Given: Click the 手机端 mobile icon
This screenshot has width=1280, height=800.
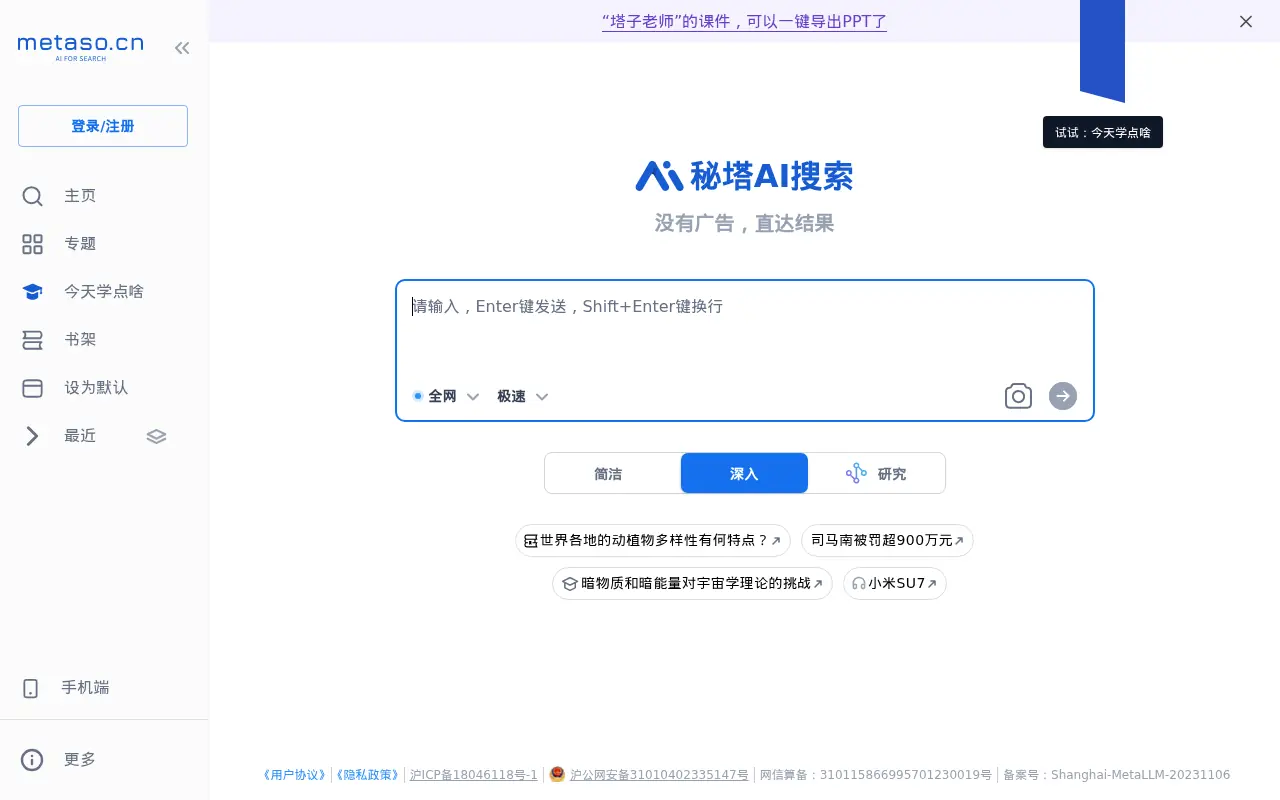Looking at the screenshot, I should click(x=31, y=687).
